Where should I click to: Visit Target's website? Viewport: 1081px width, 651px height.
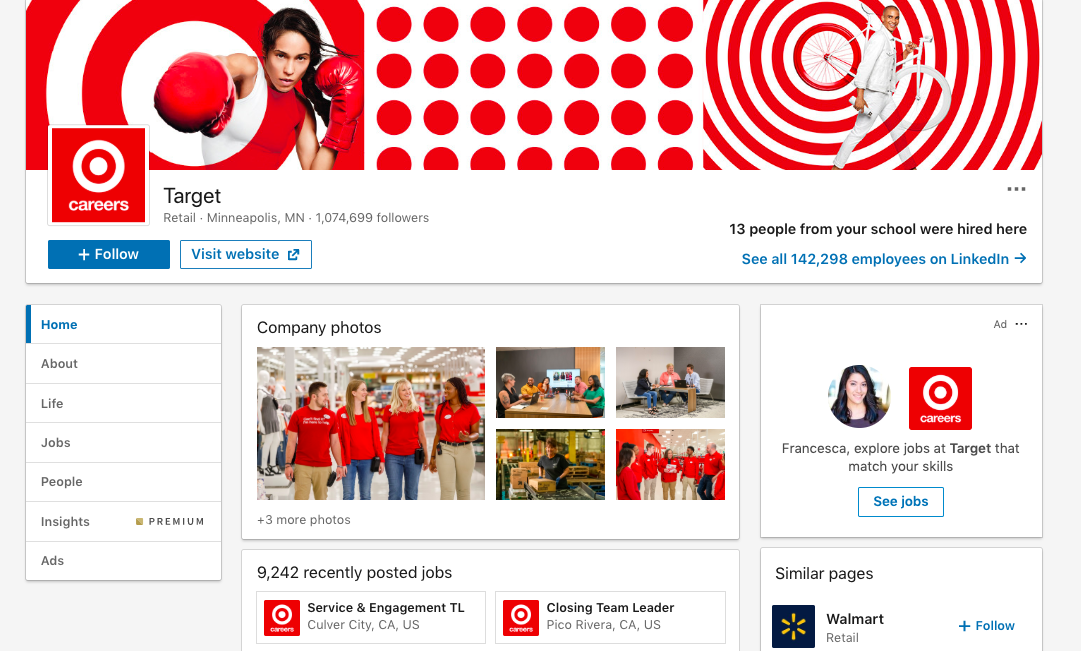coord(245,254)
